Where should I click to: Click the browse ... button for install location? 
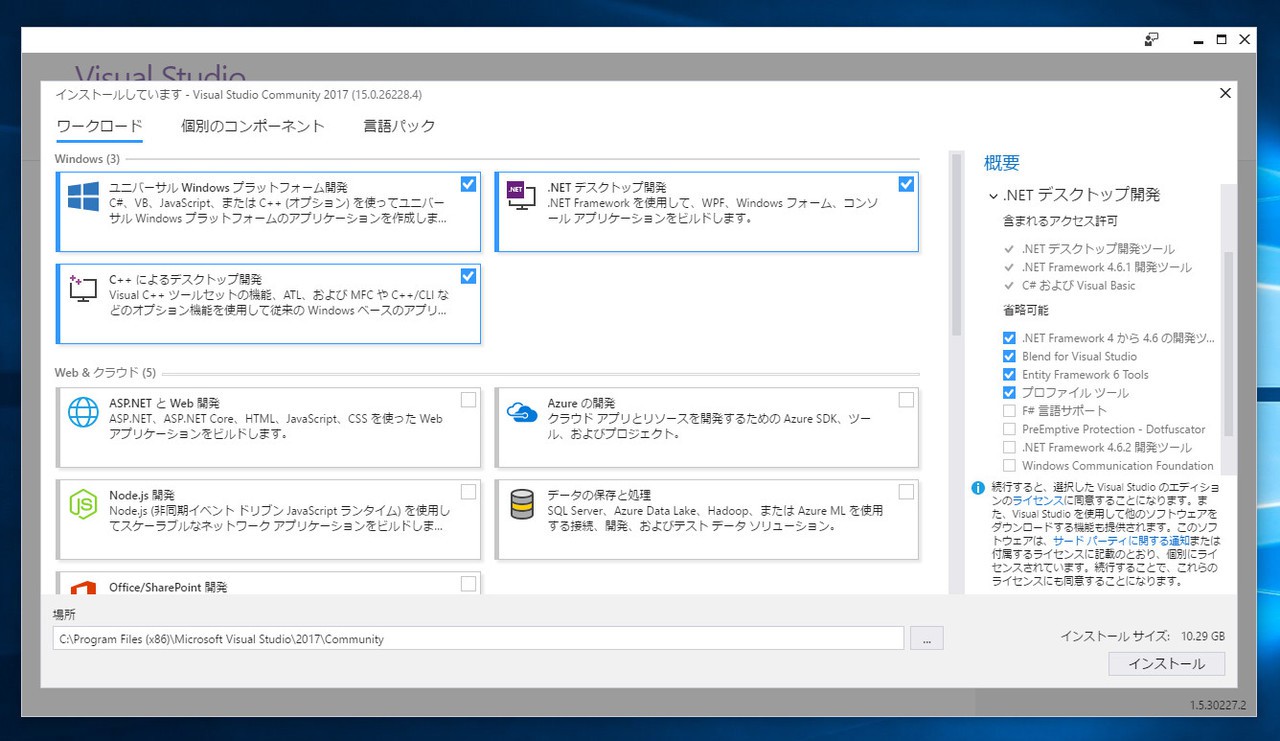tap(927, 638)
